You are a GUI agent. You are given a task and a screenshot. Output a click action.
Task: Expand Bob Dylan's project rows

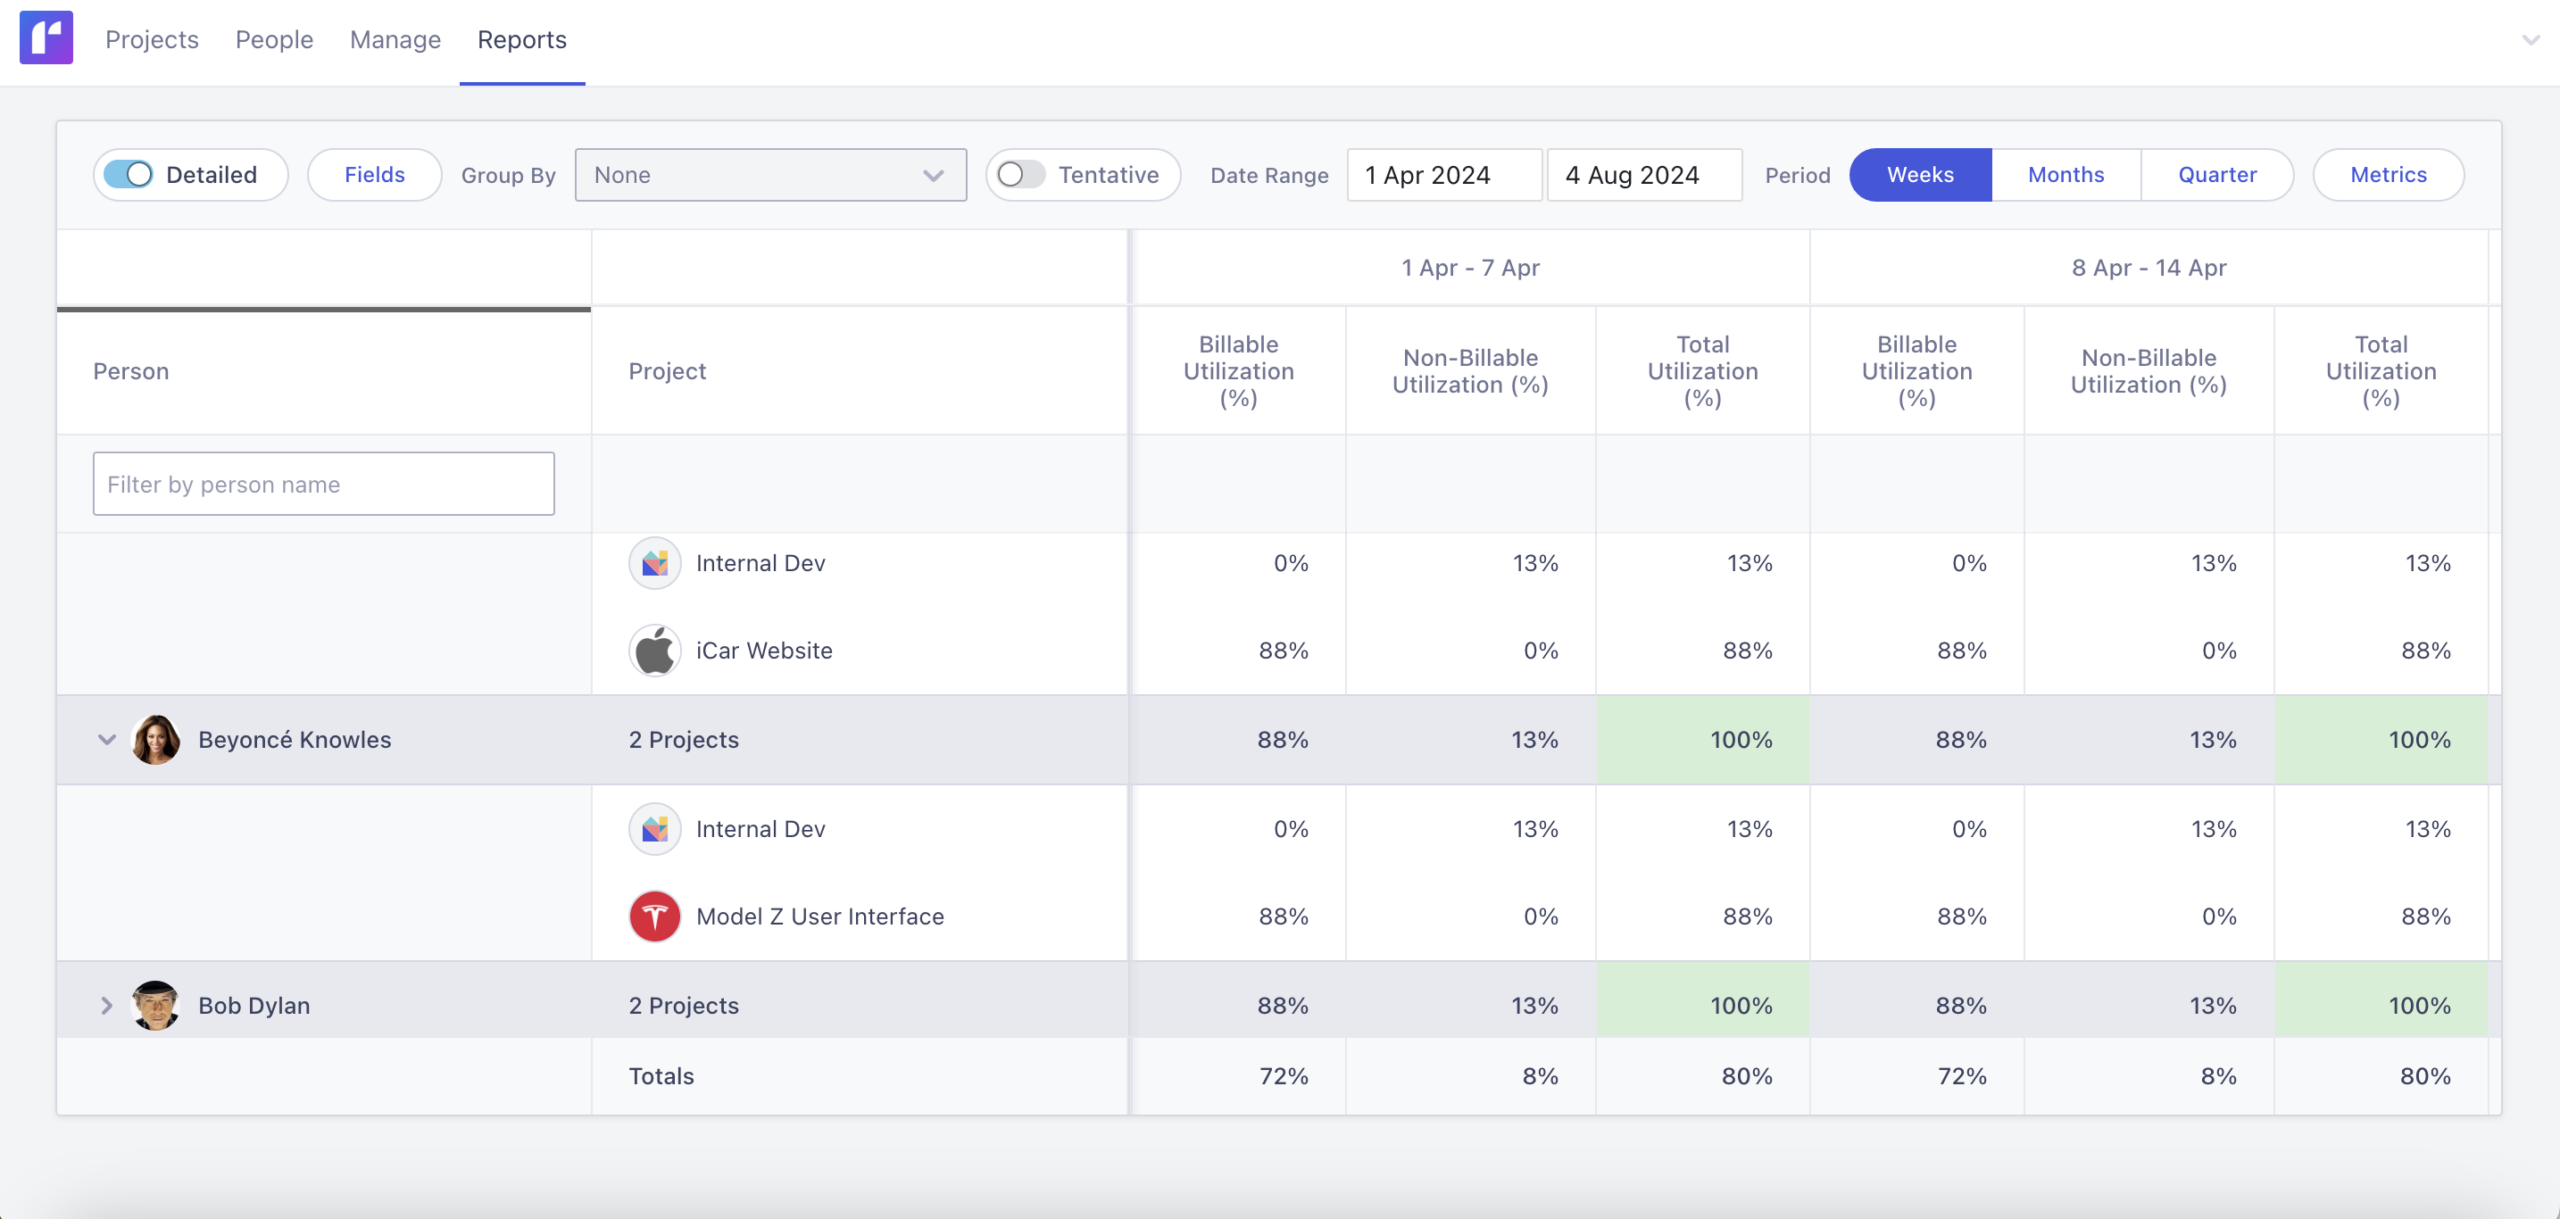(107, 1005)
